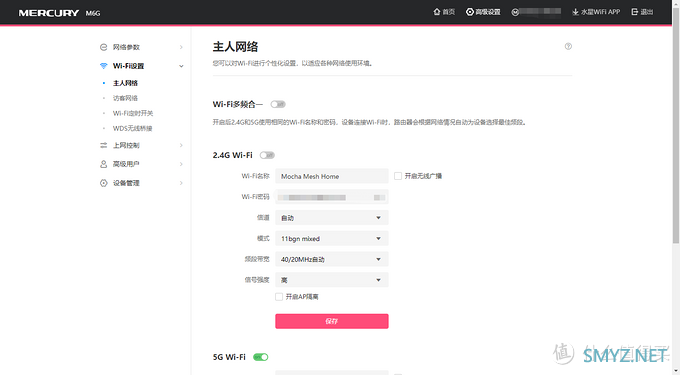Click the logout (退出) icon
This screenshot has height=375, width=680.
click(x=634, y=12)
